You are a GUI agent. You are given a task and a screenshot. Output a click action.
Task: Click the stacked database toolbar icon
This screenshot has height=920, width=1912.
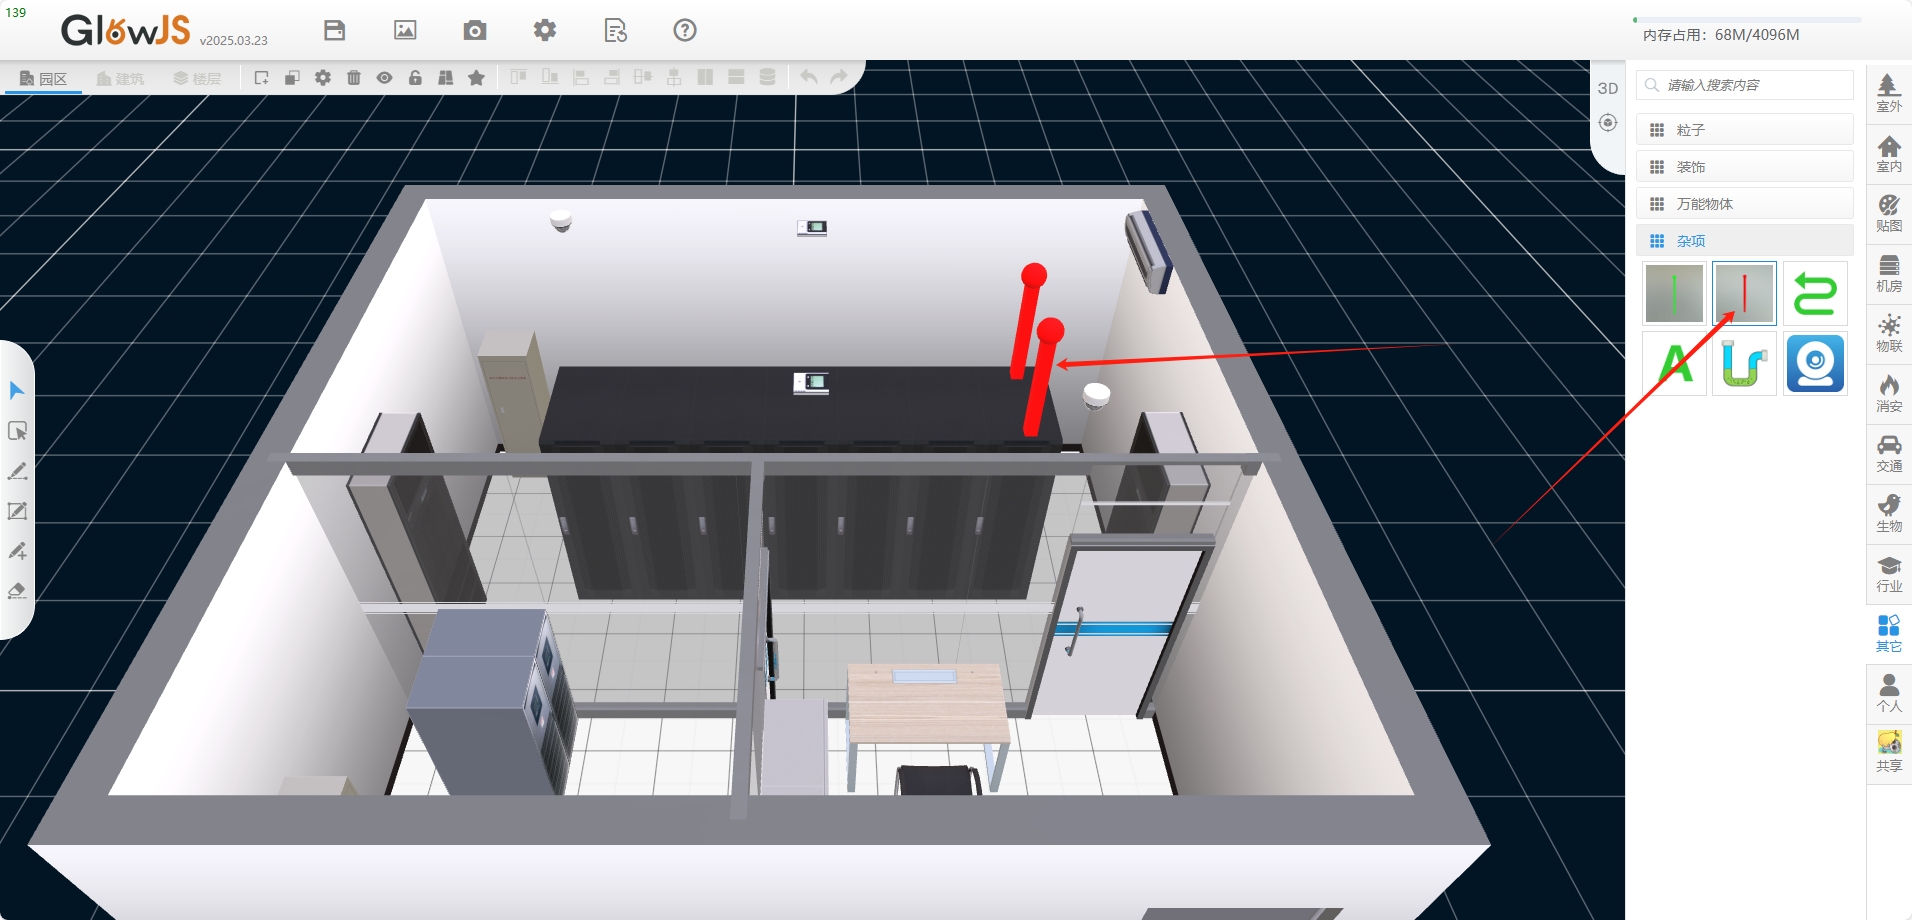coord(768,77)
